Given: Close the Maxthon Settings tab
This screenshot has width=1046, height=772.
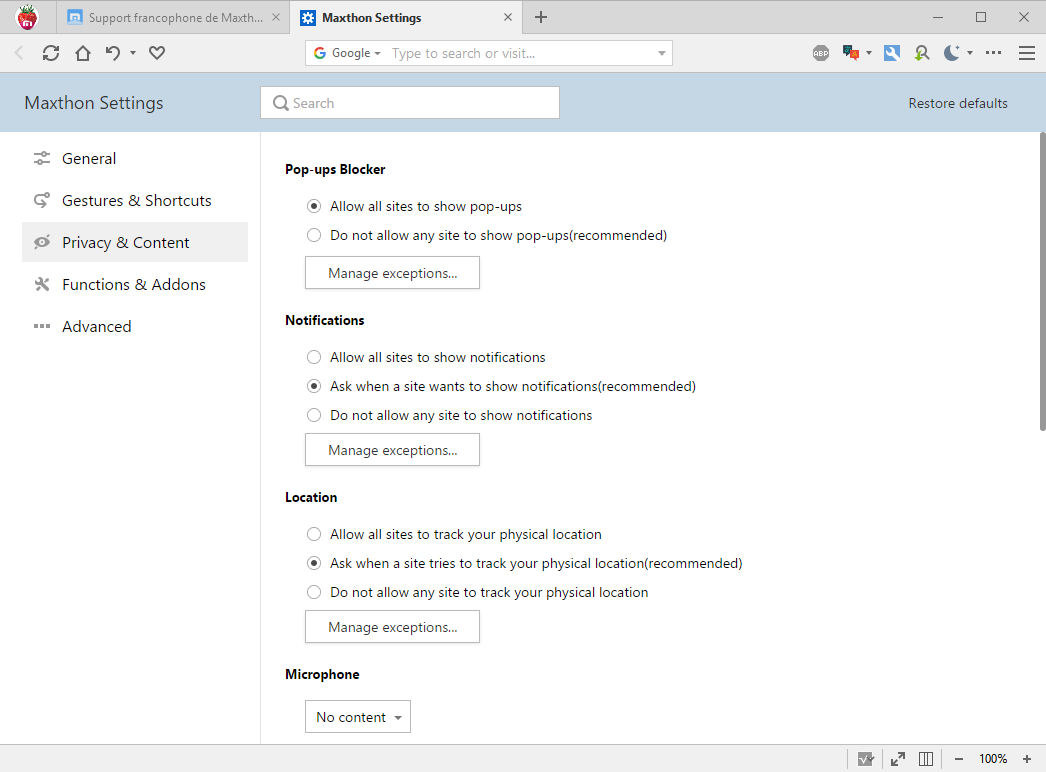Looking at the screenshot, I should (508, 17).
